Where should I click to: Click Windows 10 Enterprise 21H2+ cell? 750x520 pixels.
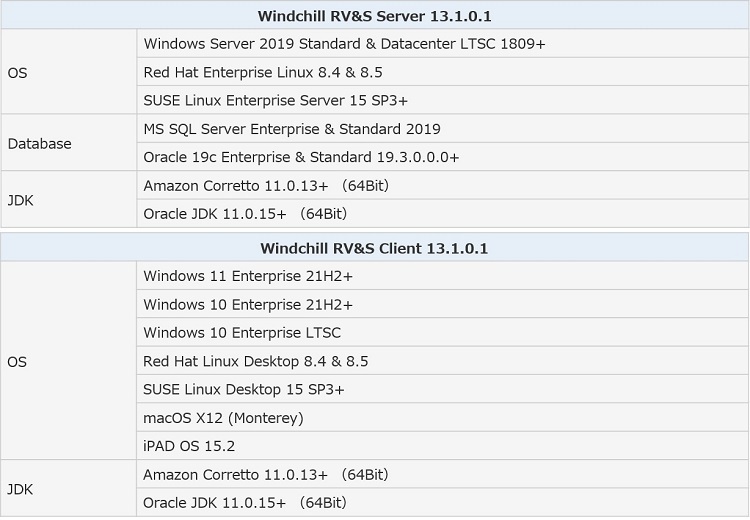[x=248, y=304]
